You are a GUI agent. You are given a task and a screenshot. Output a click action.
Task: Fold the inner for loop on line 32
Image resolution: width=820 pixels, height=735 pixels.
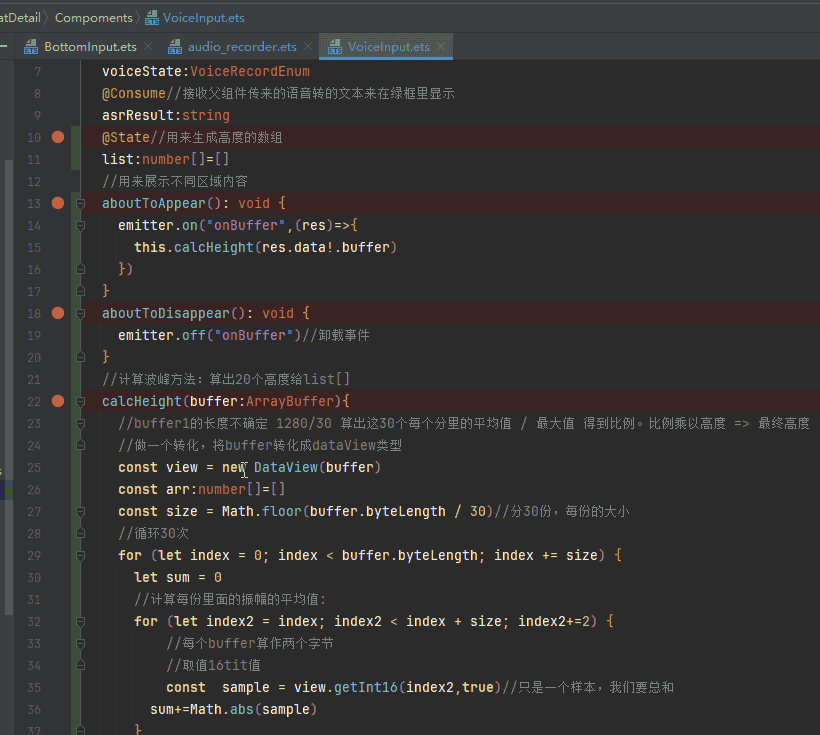point(80,621)
